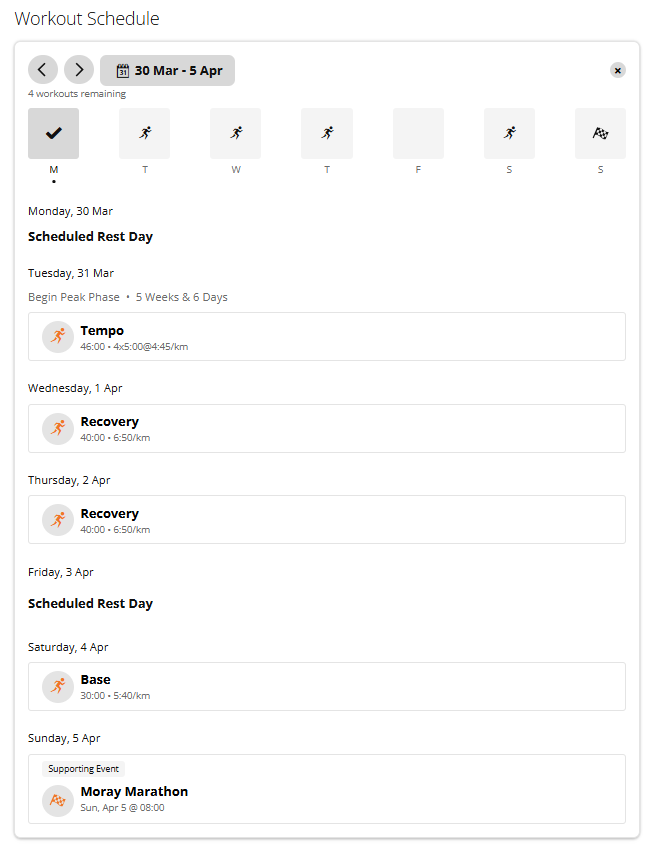Select the empty Friday tile
This screenshot has width=652, height=852.
click(x=418, y=133)
